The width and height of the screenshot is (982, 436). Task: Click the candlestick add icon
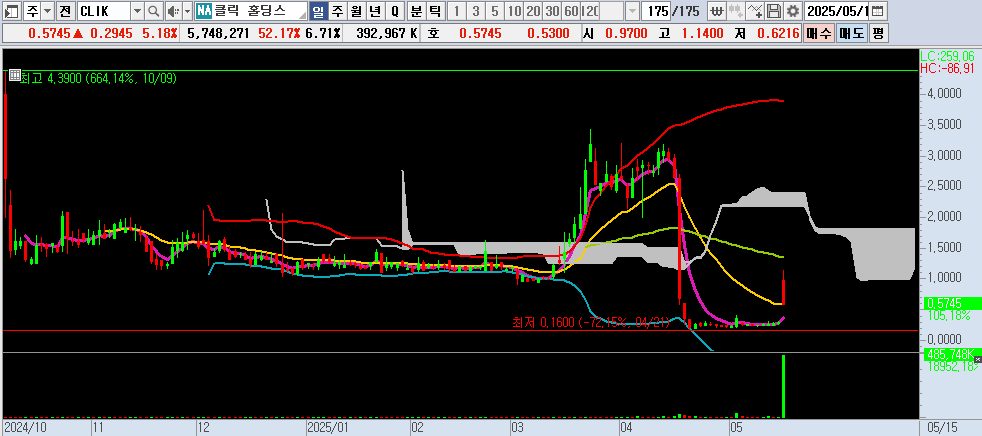tap(735, 11)
